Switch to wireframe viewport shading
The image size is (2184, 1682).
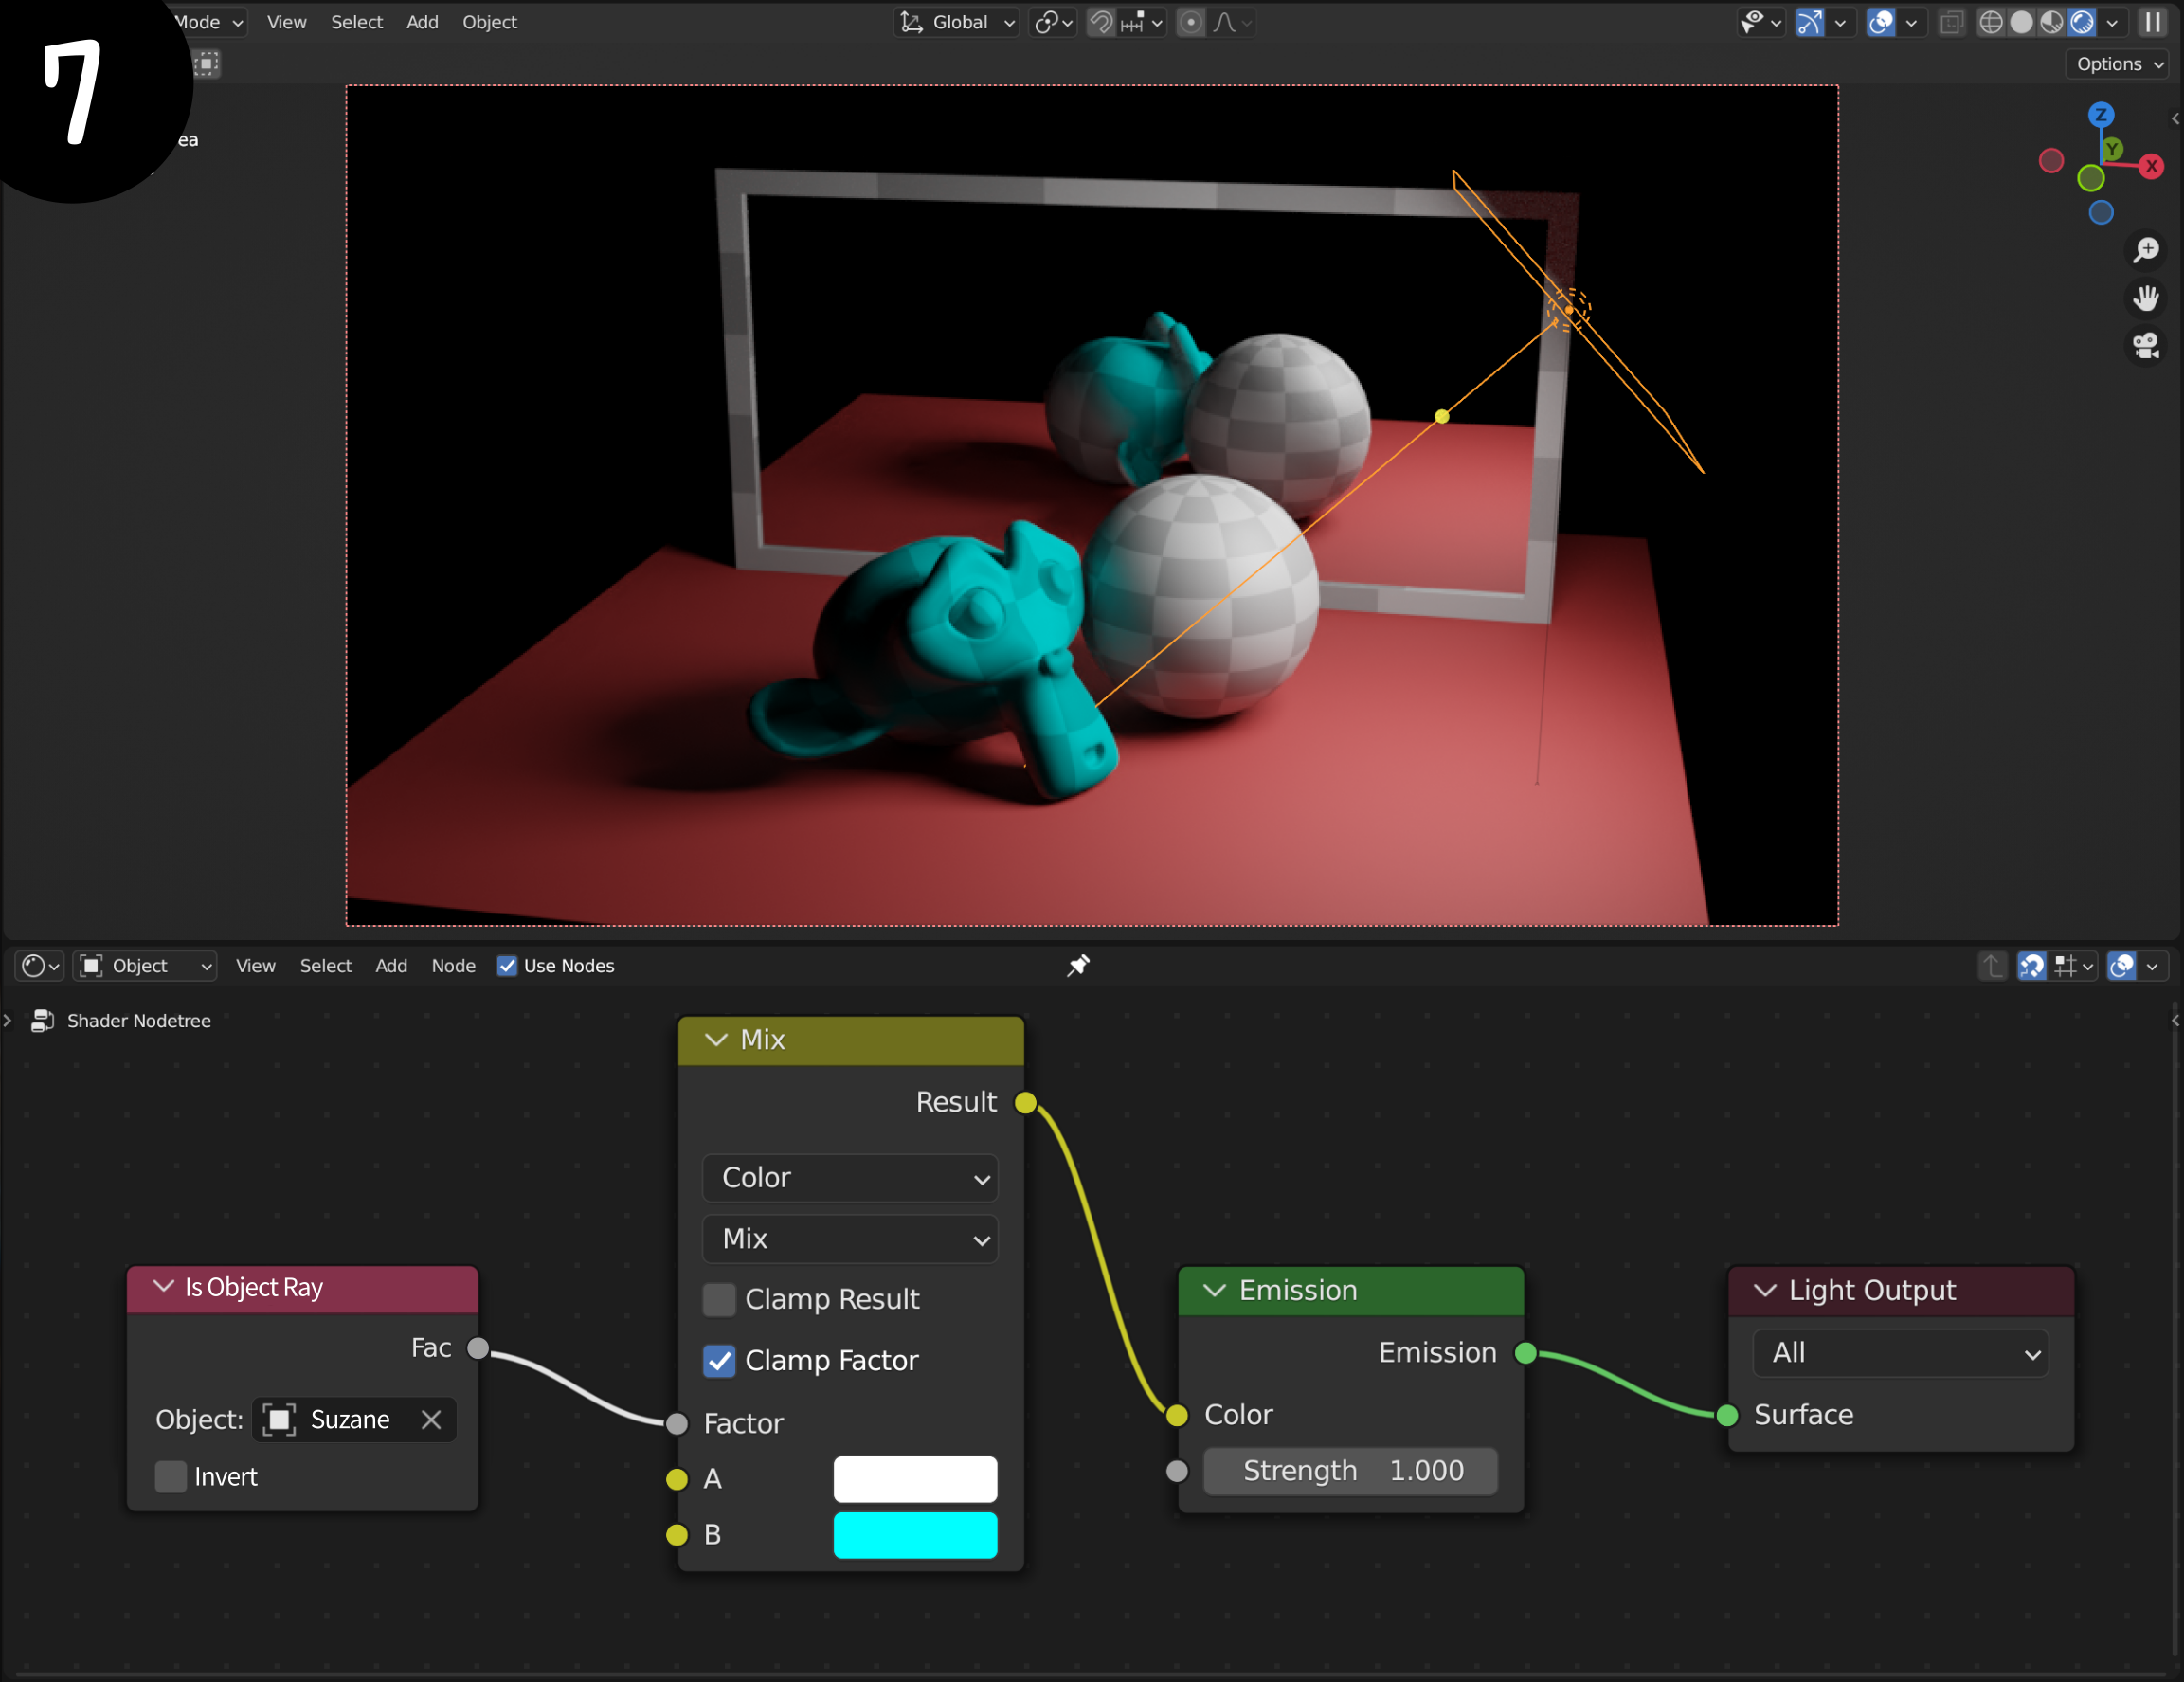(1991, 22)
